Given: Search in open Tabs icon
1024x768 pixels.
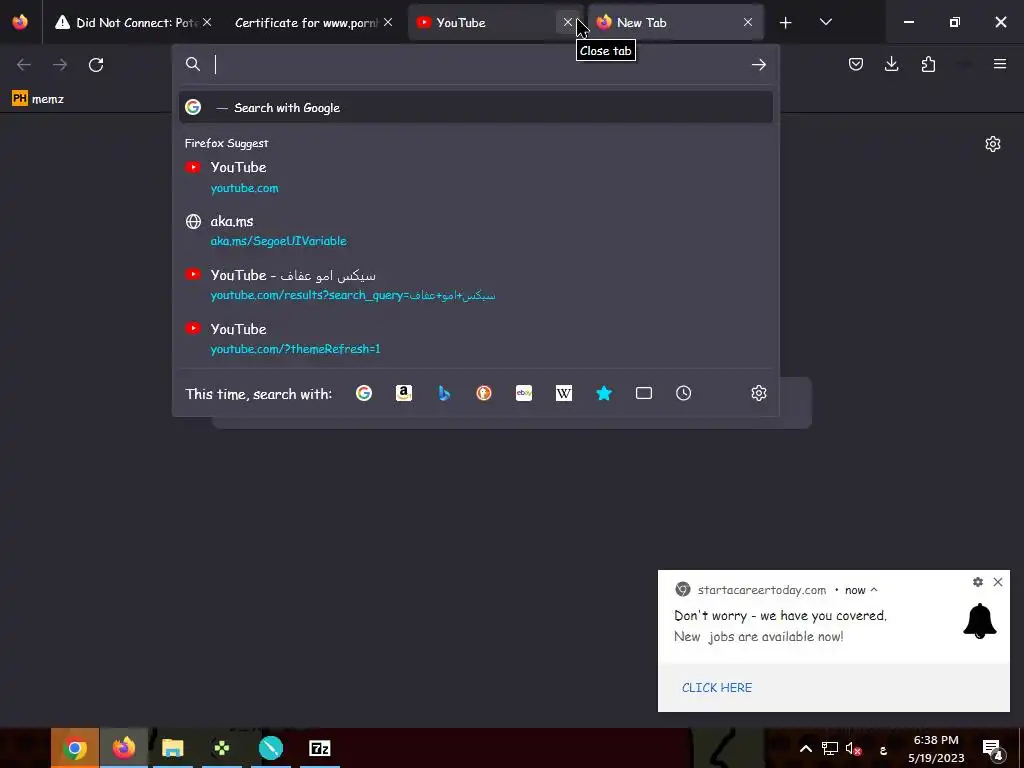Looking at the screenshot, I should (644, 393).
